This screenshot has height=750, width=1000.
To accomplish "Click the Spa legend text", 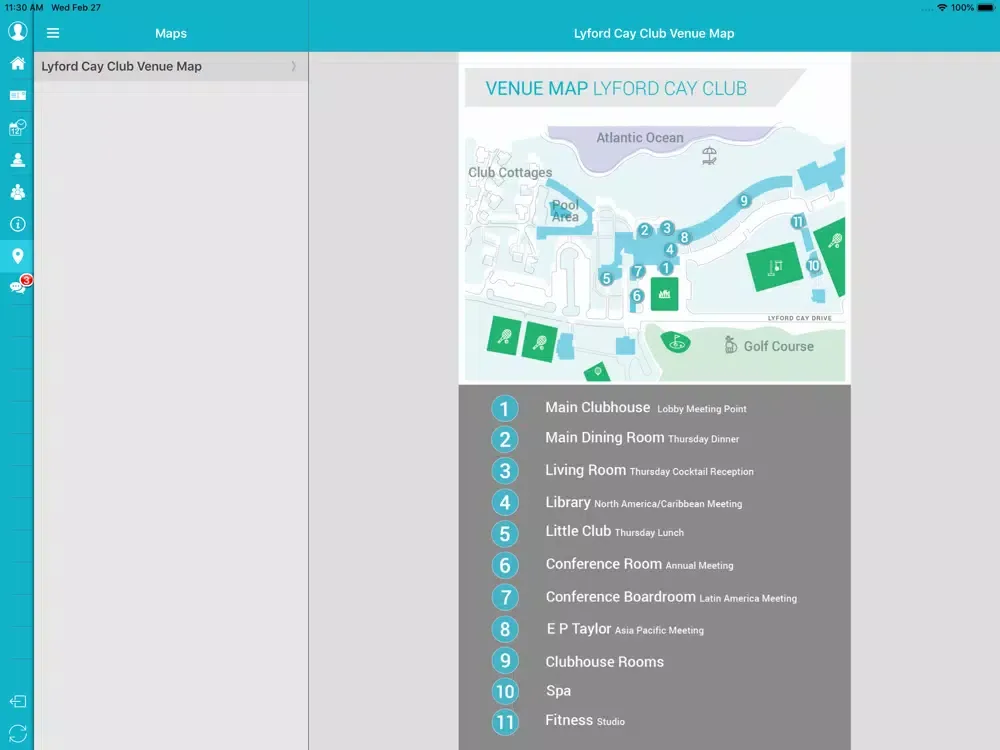I will [558, 691].
